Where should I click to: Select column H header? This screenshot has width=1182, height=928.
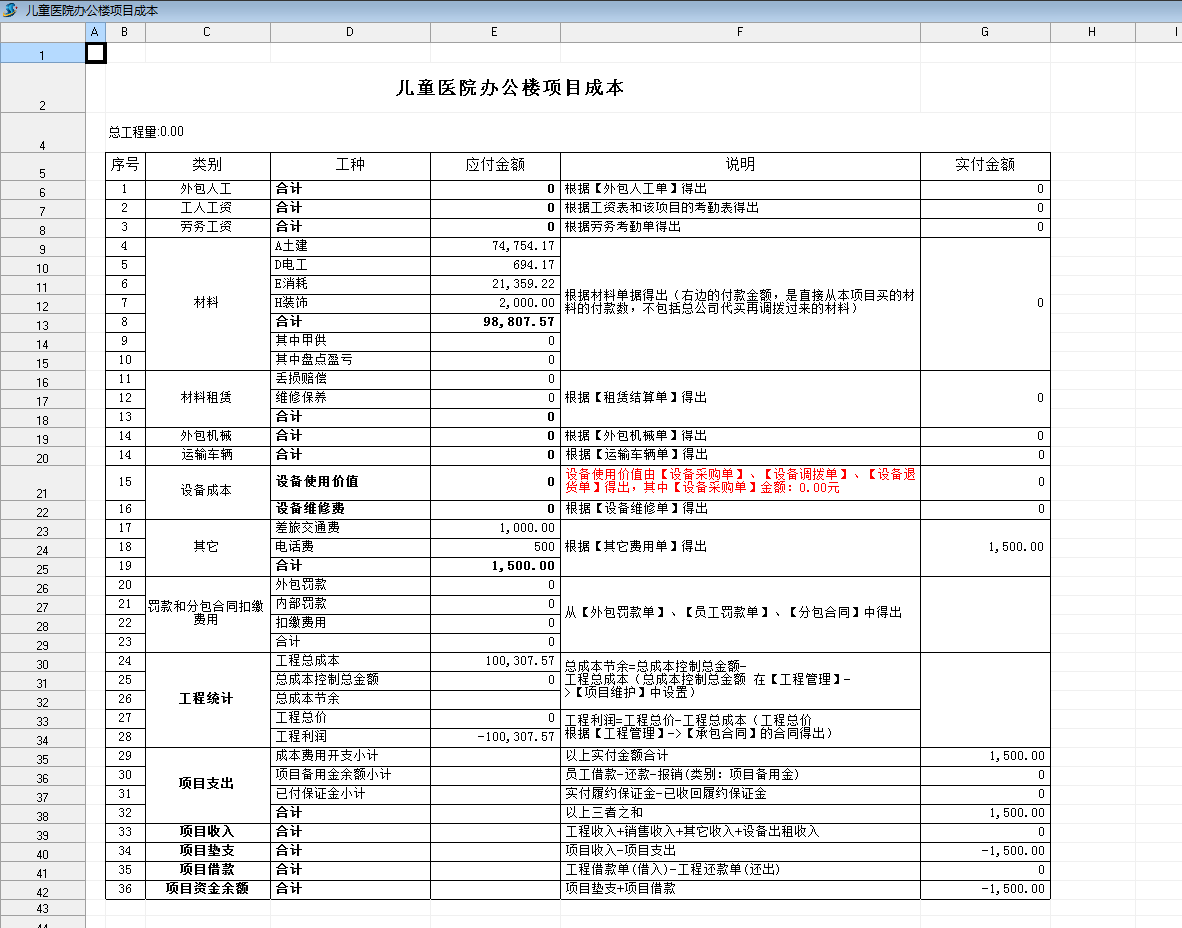point(1092,32)
